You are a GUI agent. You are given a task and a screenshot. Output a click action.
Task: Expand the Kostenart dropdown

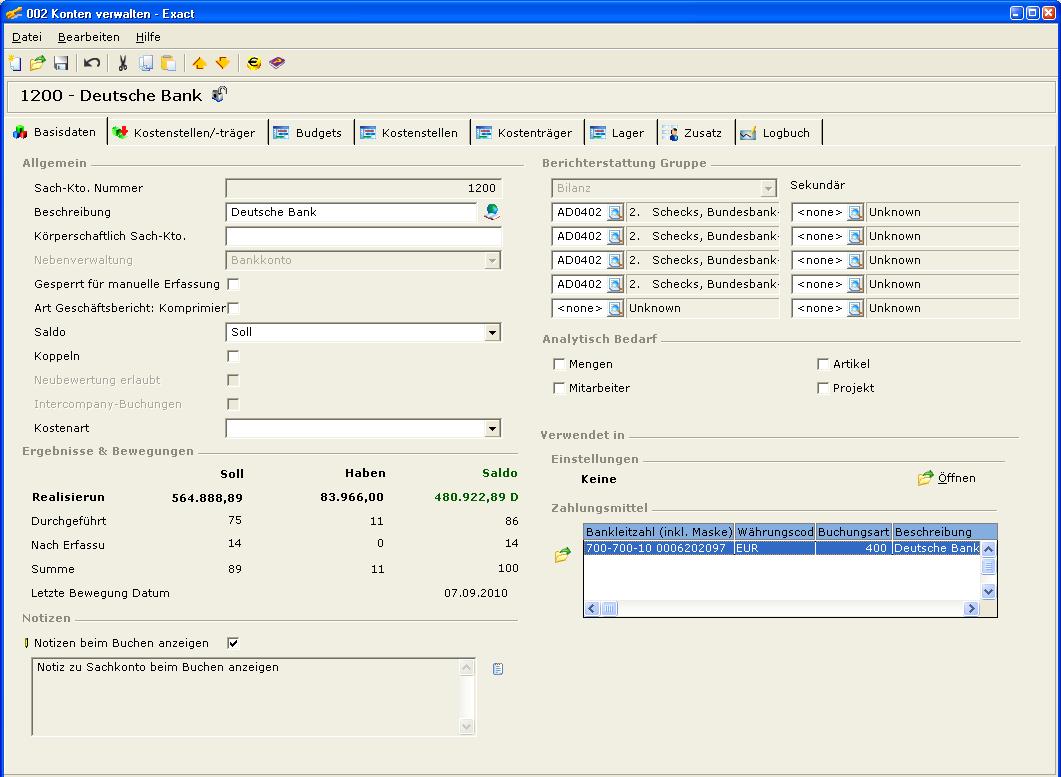(492, 428)
